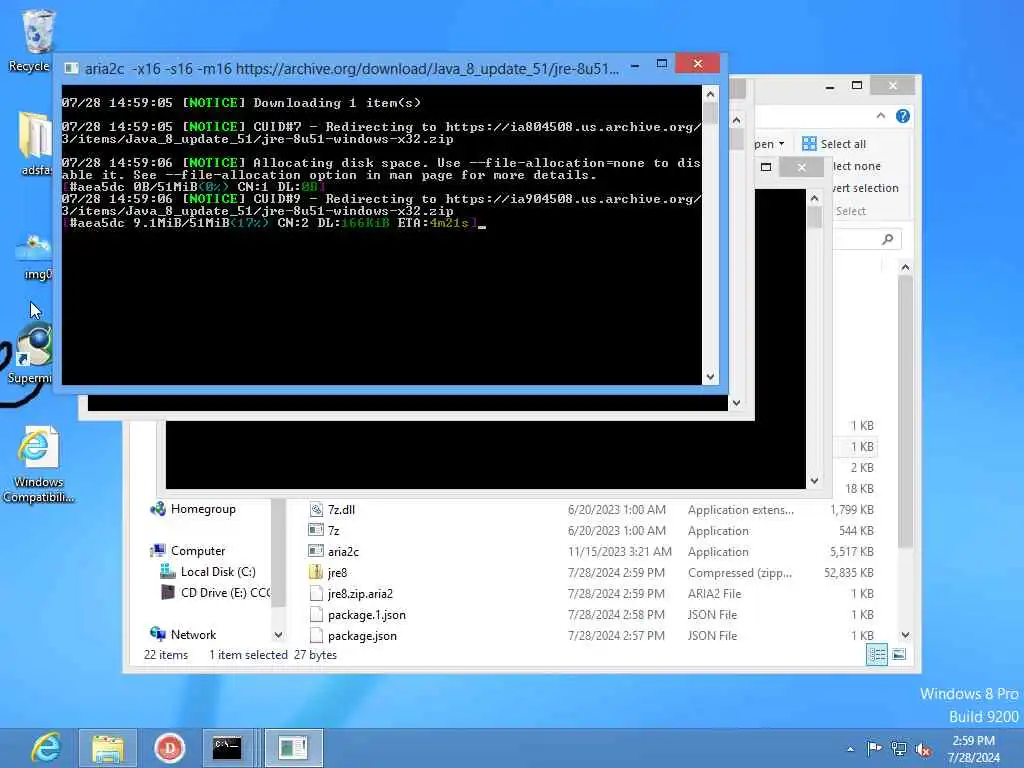The width and height of the screenshot is (1024, 768).
Task: Click the Action Center flag tray icon
Action: pyautogui.click(x=874, y=748)
